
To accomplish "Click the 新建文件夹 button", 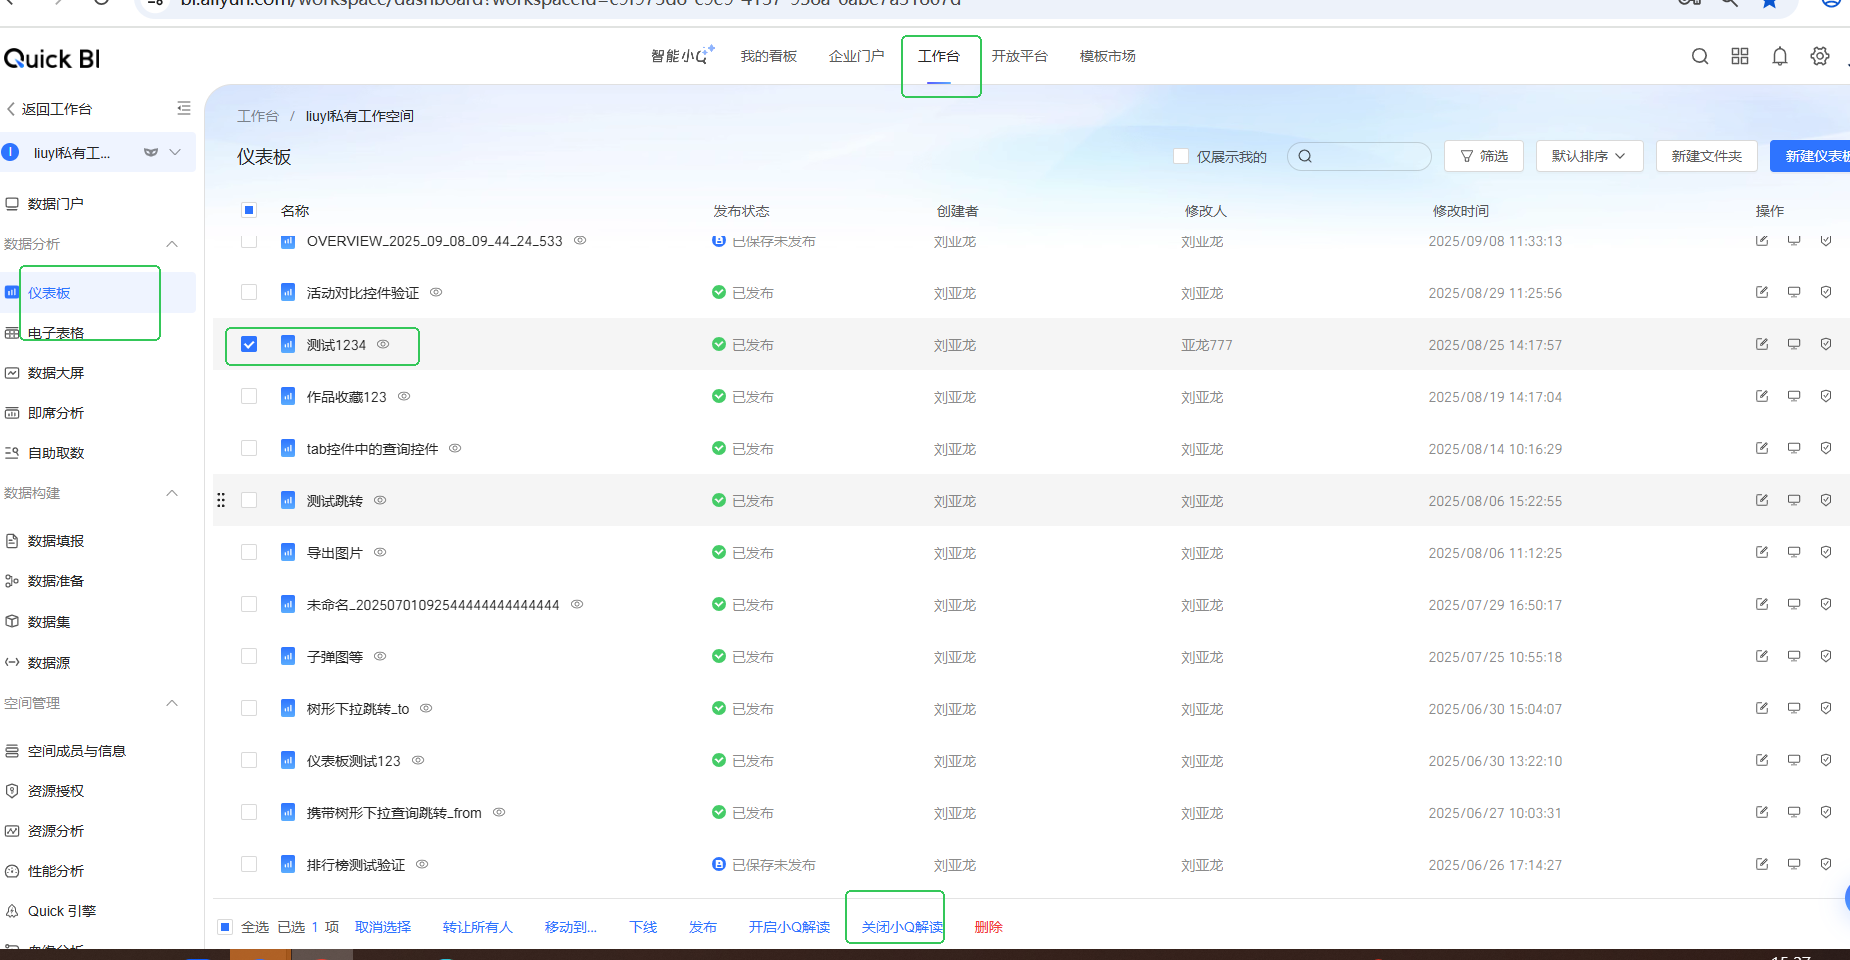I will coord(1706,156).
